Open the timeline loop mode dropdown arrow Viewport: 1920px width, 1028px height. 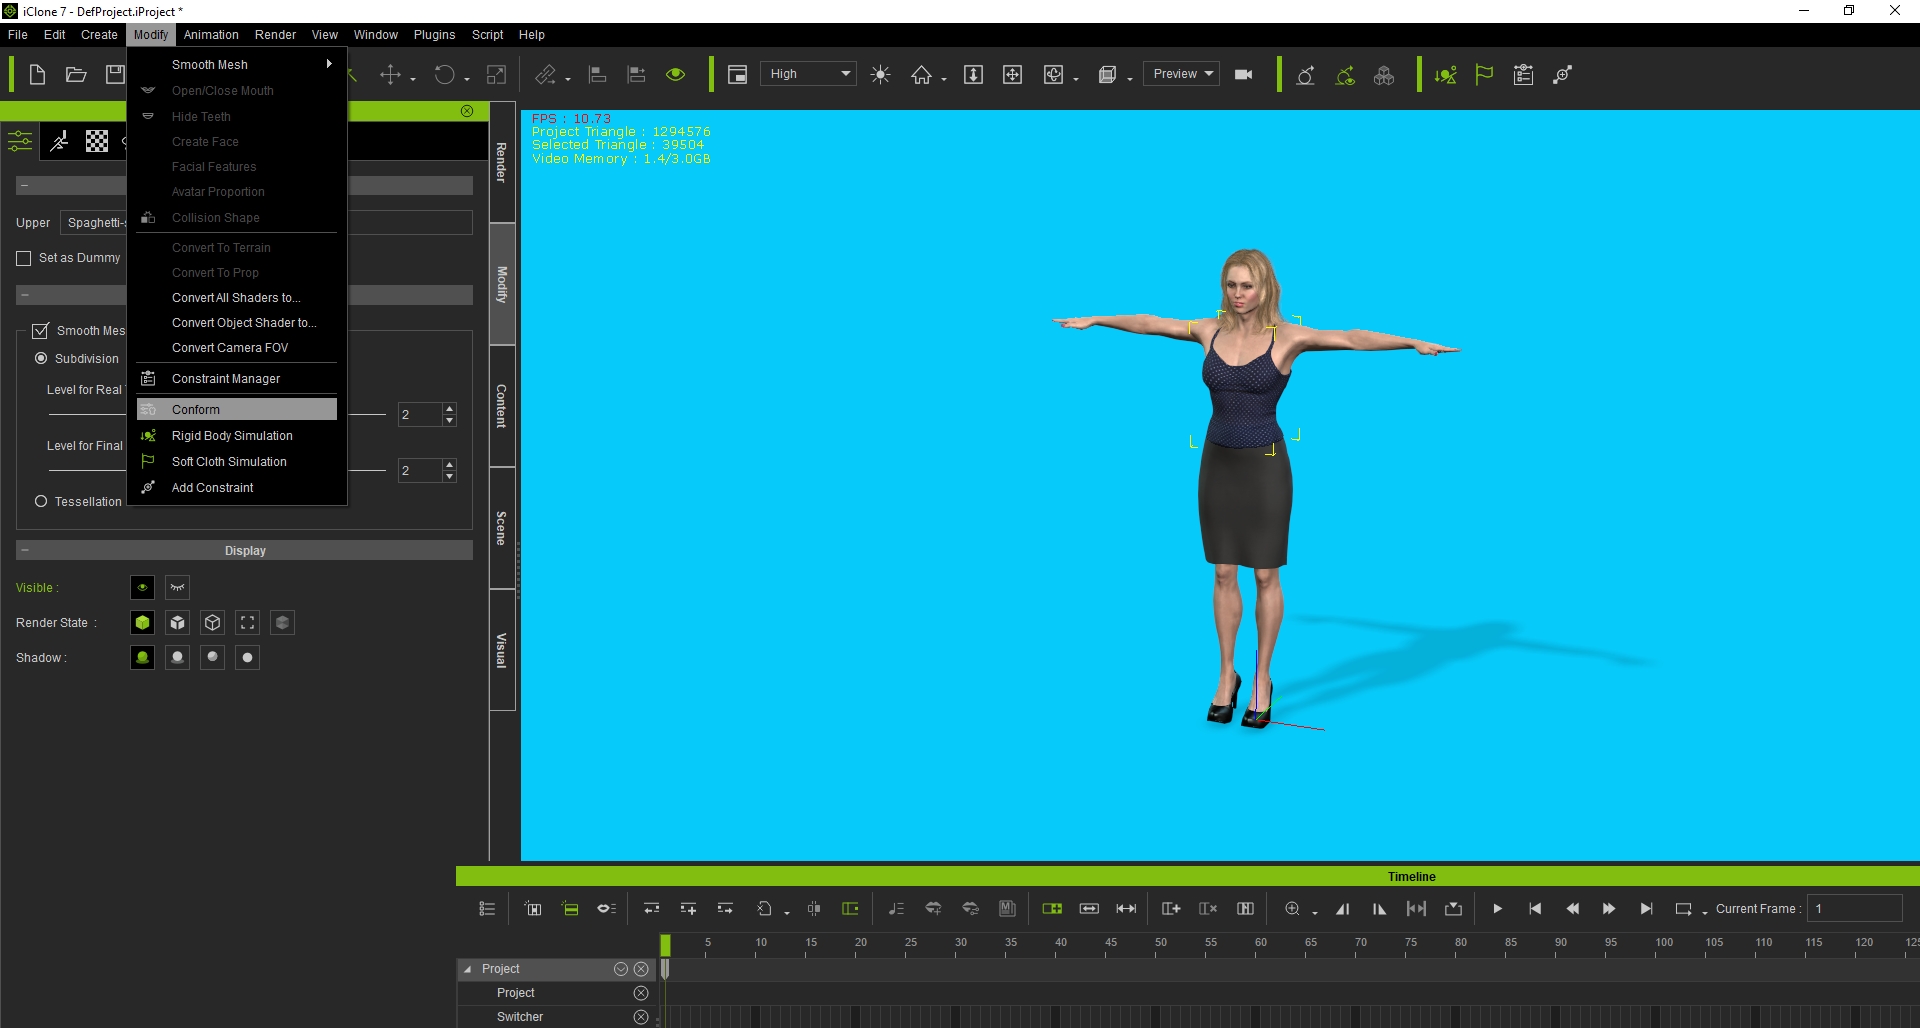tap(1705, 913)
